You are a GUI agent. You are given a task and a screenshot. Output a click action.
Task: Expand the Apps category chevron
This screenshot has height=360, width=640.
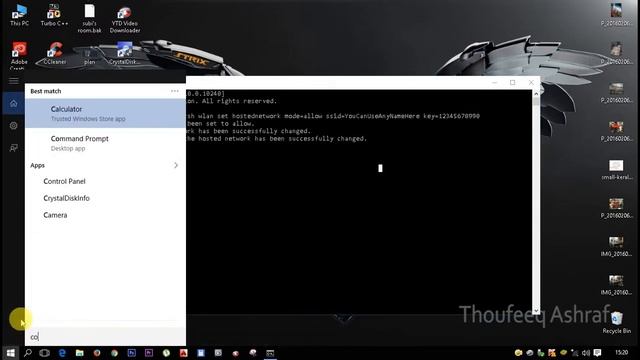click(176, 165)
